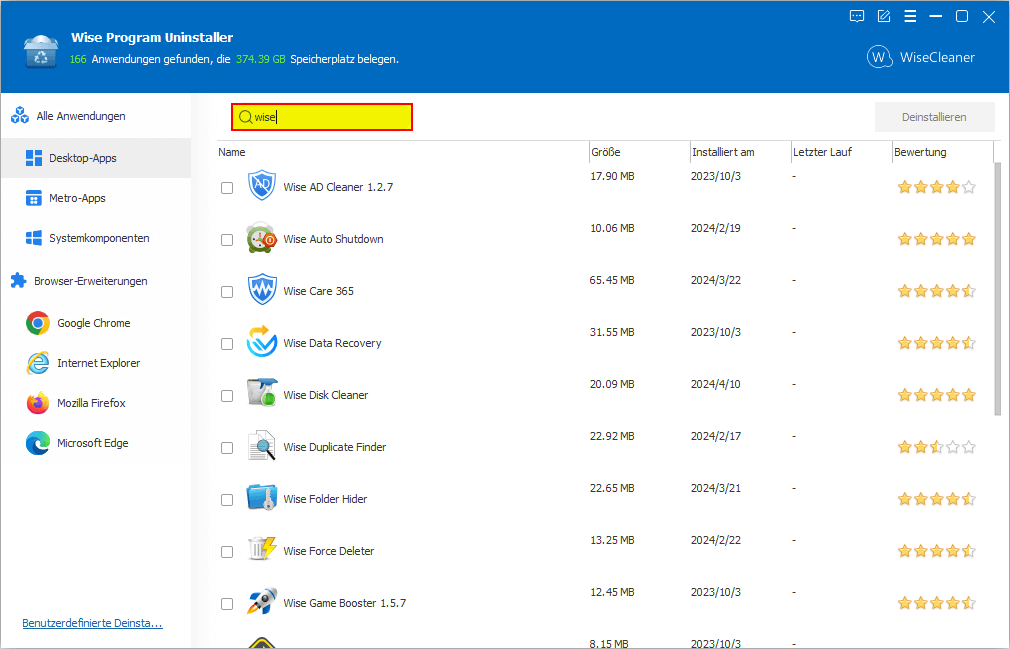Click the search magnifier icon
1010x649 pixels.
(x=245, y=117)
